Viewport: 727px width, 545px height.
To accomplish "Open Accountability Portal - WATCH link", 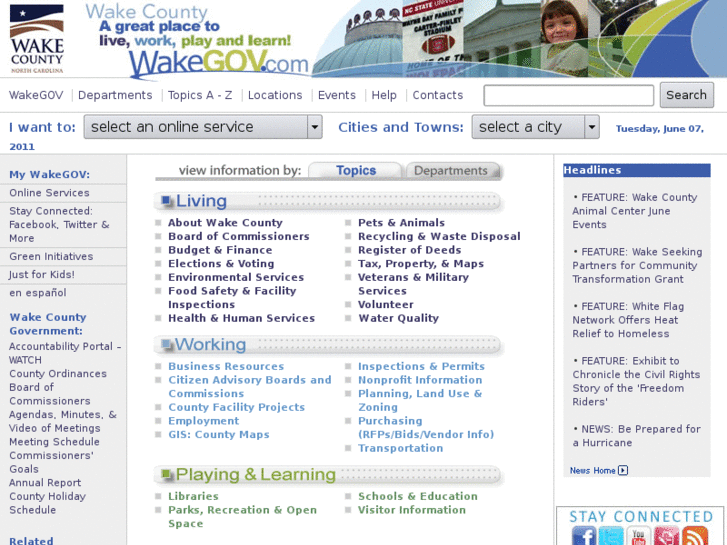I will click(65, 353).
